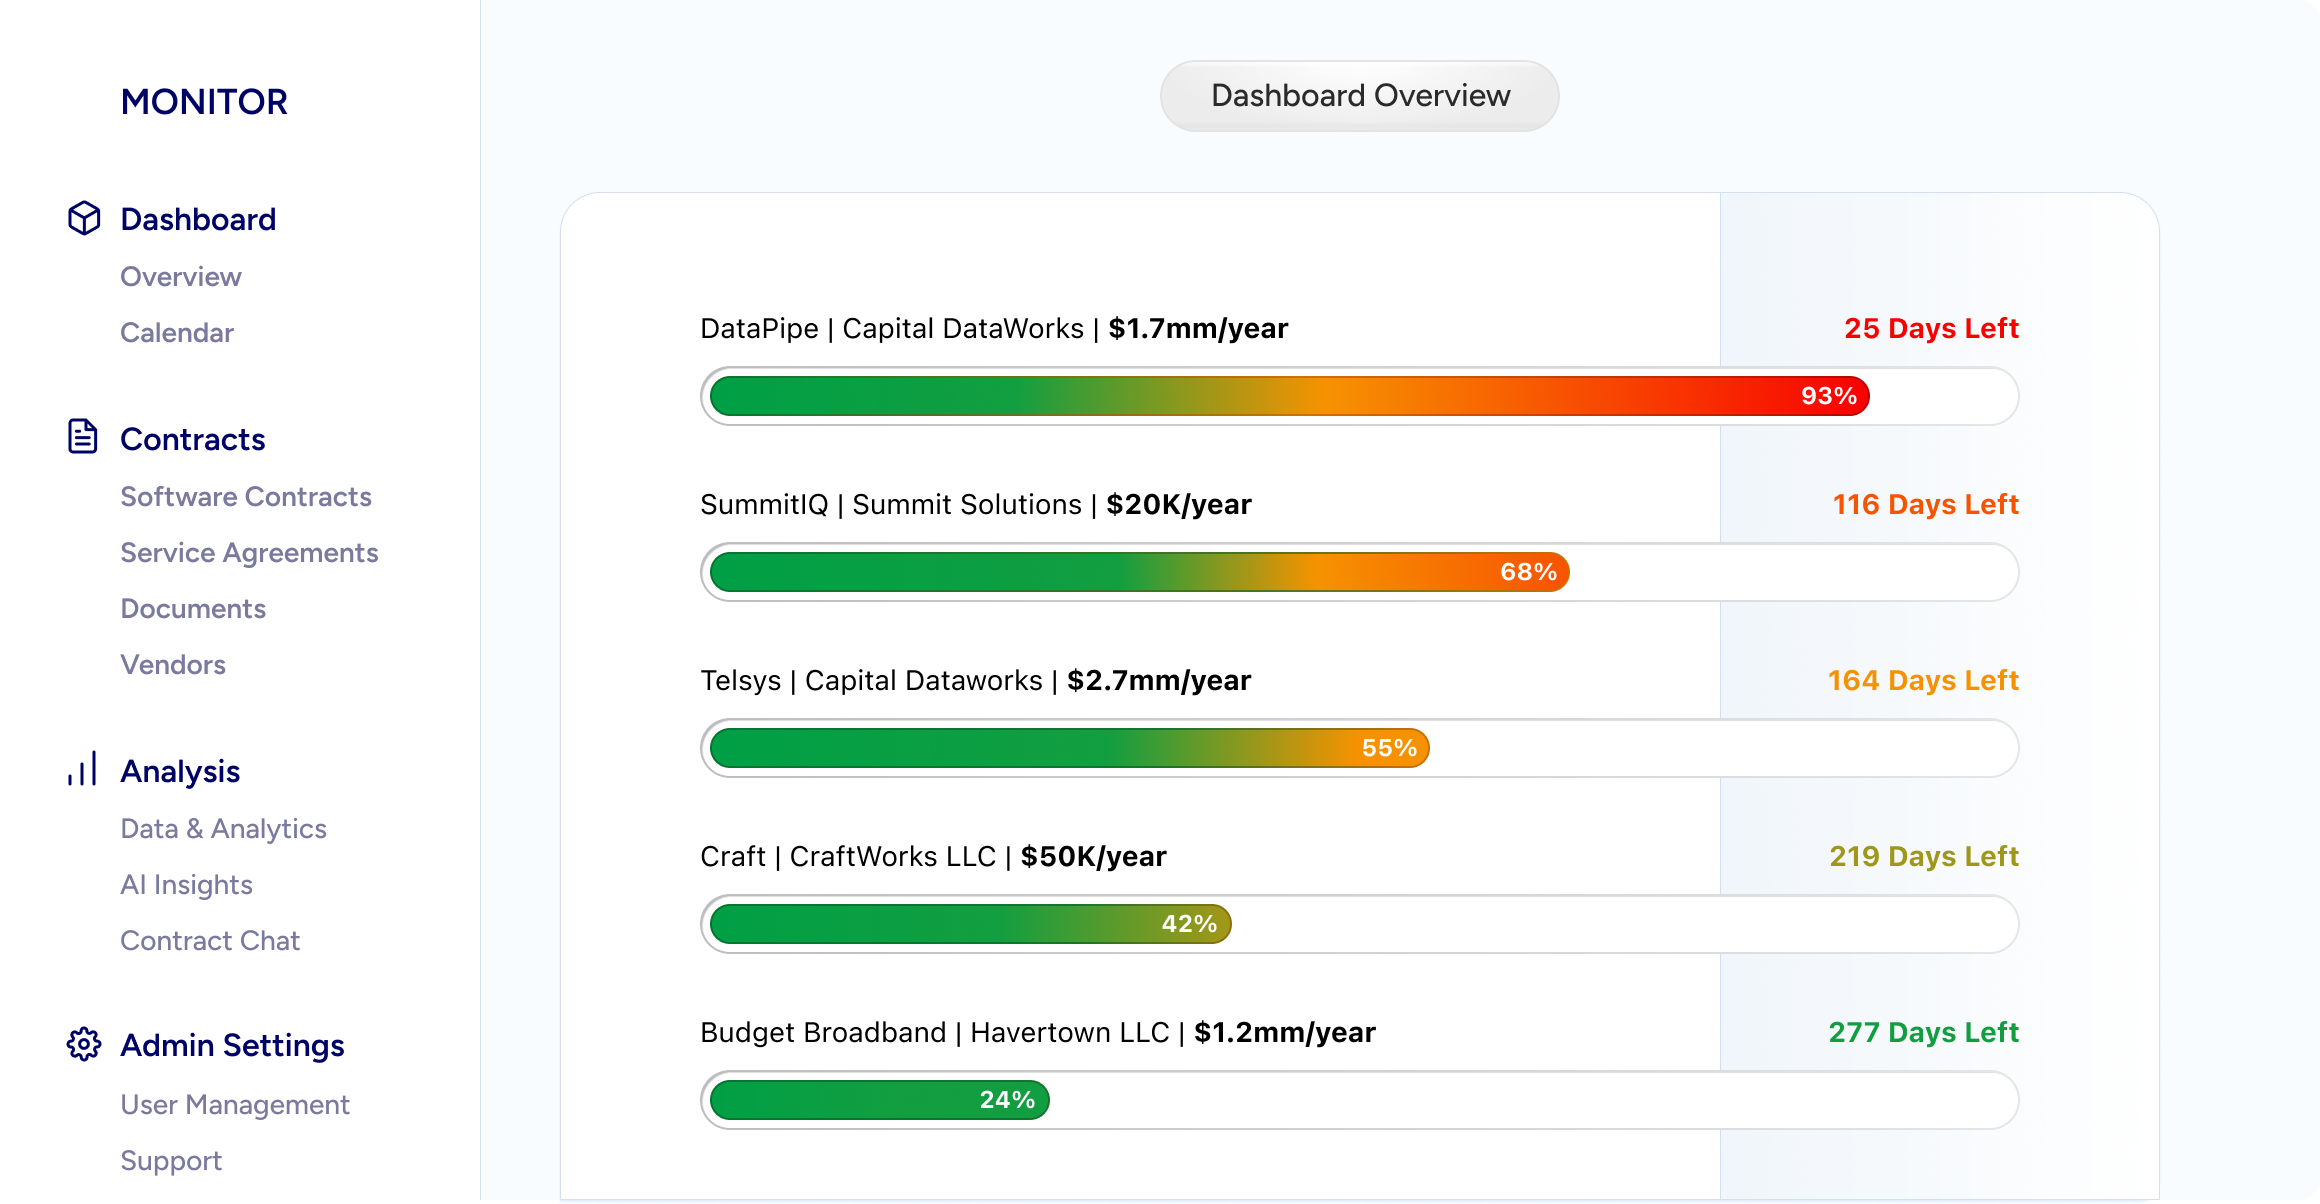The image size is (2320, 1204).
Task: Open Data & Analytics
Action: coord(224,829)
